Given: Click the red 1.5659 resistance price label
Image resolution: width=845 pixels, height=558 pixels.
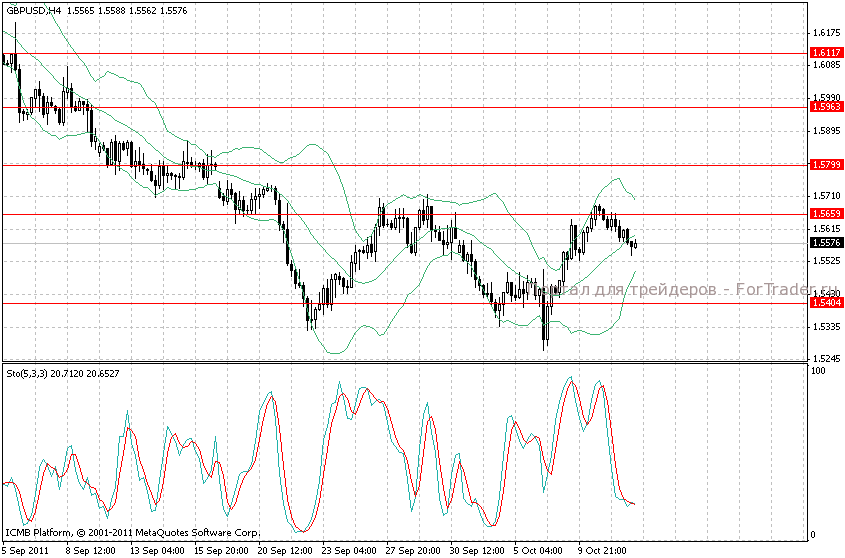Looking at the screenshot, I should click(826, 214).
